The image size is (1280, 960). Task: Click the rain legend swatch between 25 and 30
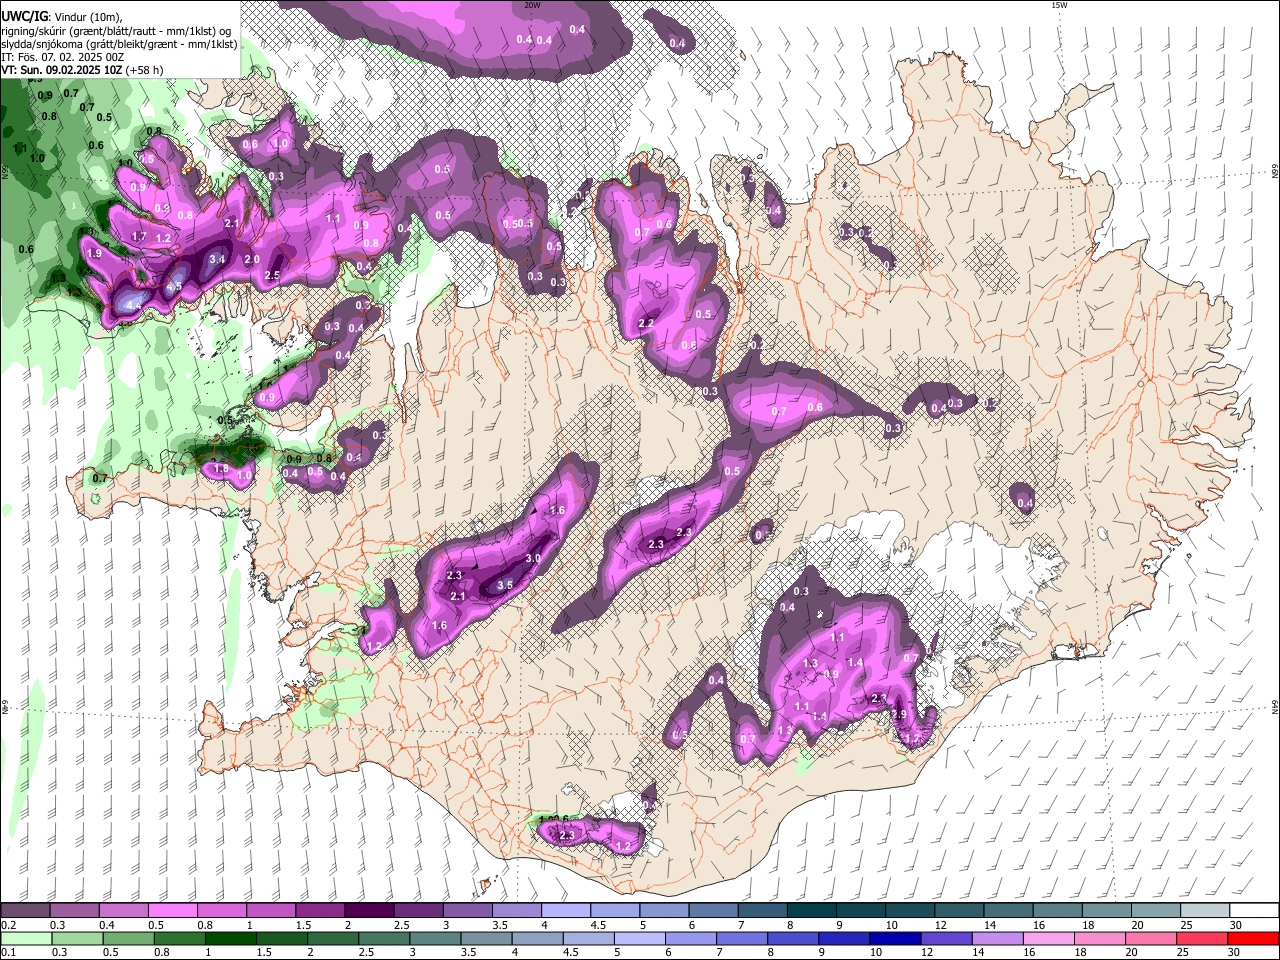click(x=1200, y=938)
